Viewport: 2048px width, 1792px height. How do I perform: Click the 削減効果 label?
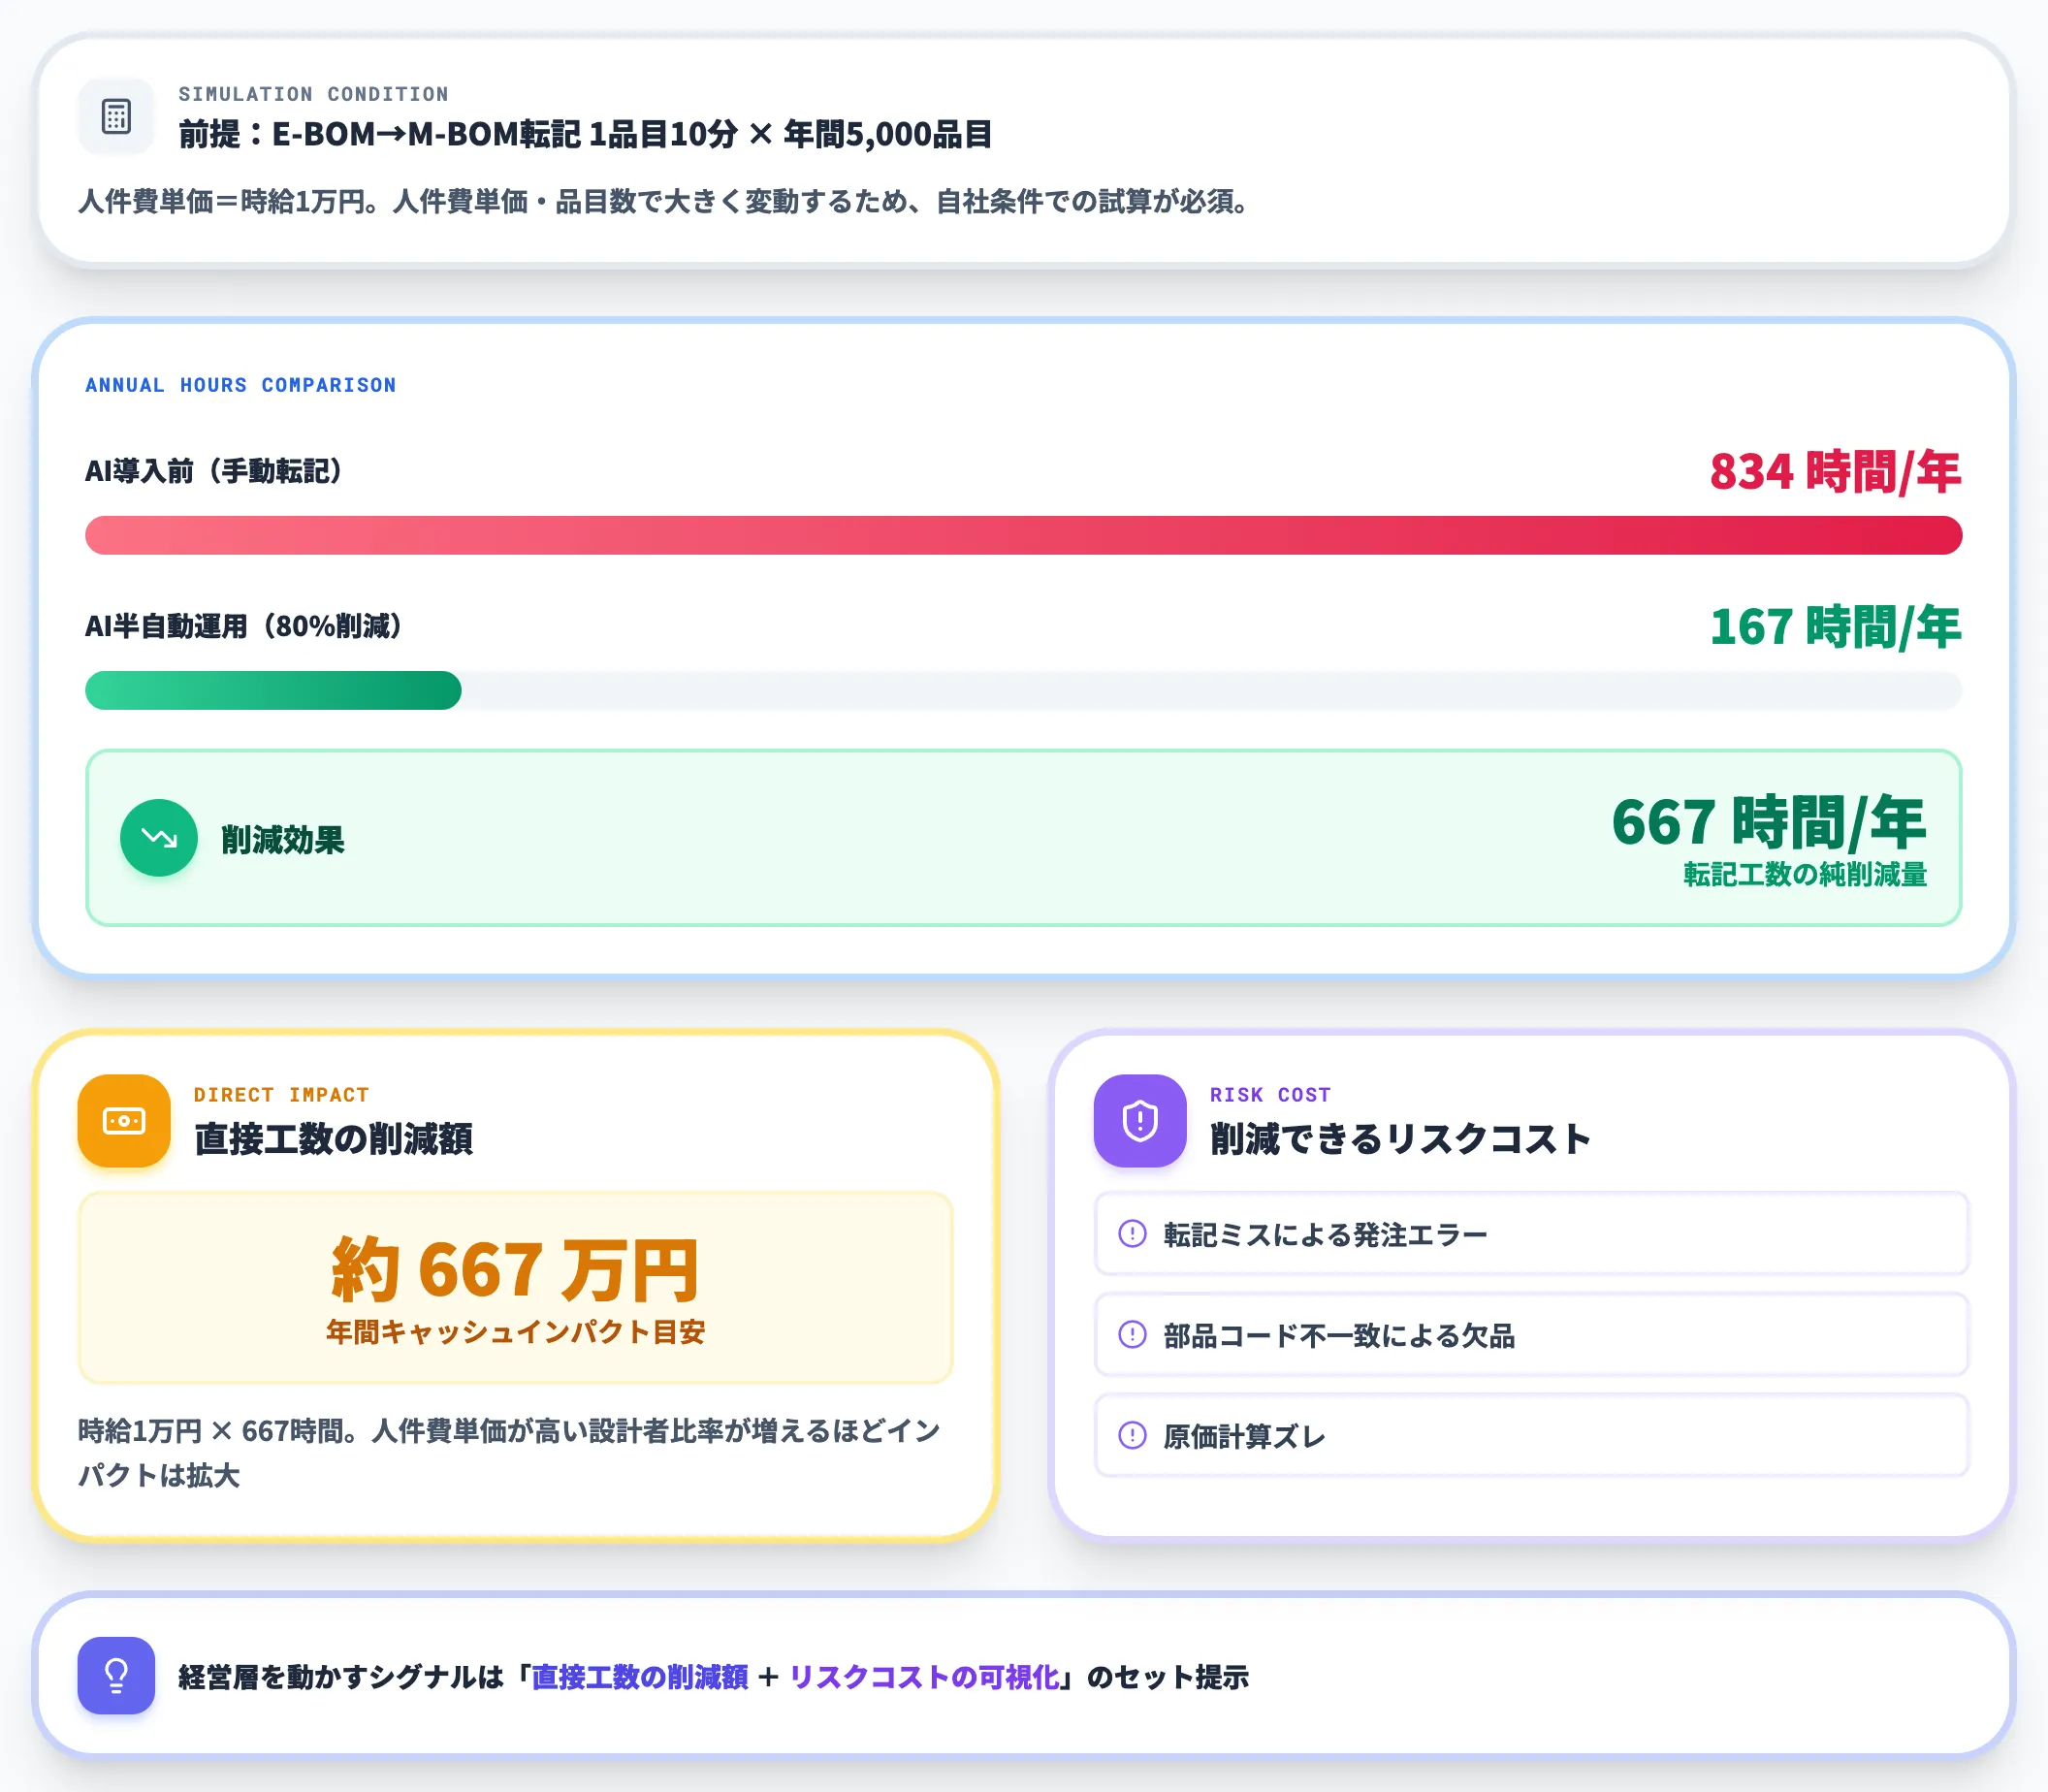click(x=283, y=840)
